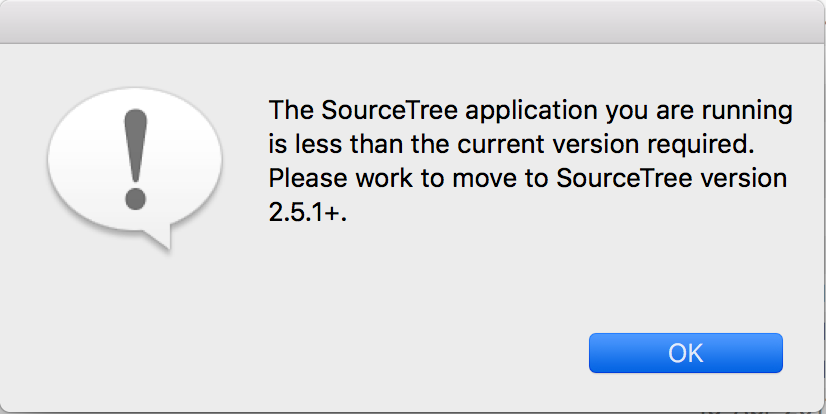Click the word 'SourceTree' in the first line
The height and width of the screenshot is (414, 826).
pyautogui.click(x=390, y=111)
